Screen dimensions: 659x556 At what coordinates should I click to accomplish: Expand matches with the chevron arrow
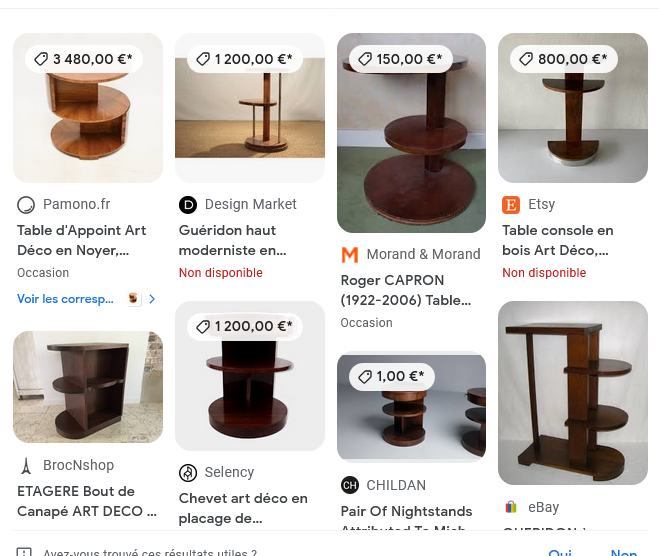pyautogui.click(x=152, y=299)
